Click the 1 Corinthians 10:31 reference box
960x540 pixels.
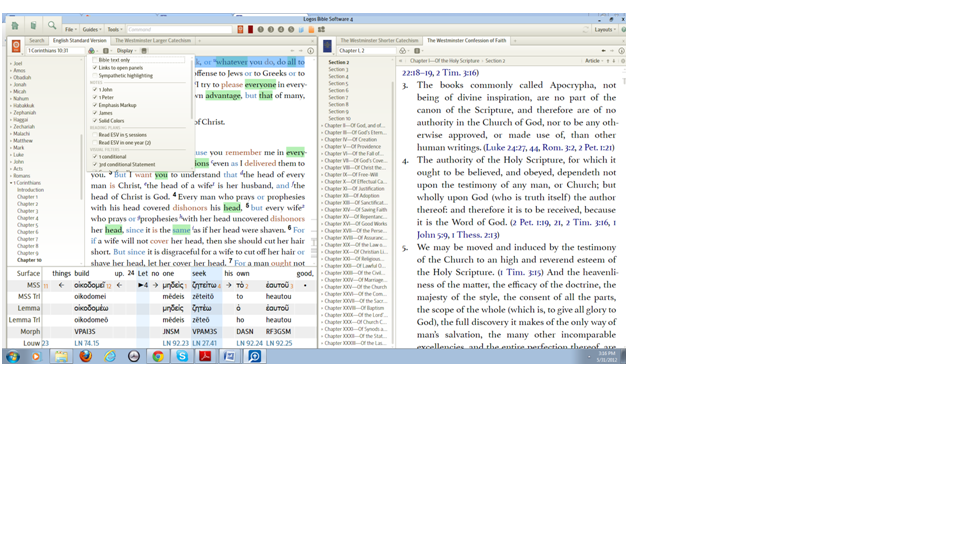[55, 51]
